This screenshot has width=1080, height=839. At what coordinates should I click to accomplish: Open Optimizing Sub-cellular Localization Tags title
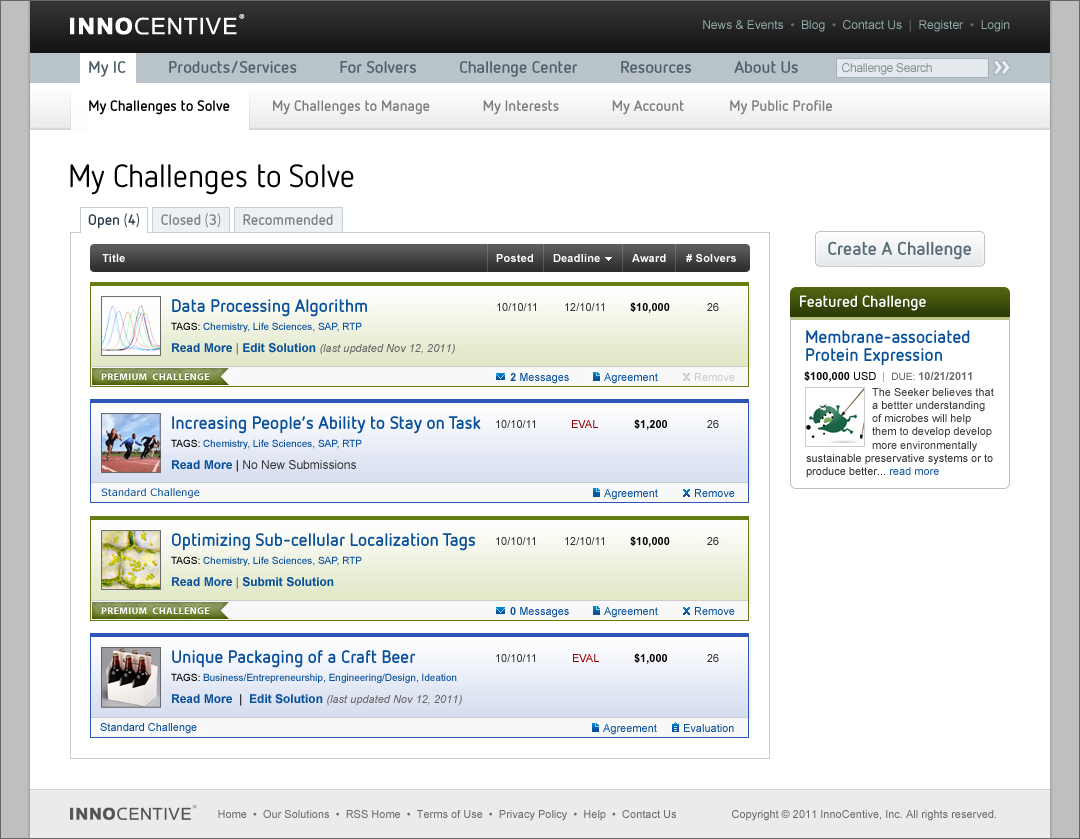[323, 540]
